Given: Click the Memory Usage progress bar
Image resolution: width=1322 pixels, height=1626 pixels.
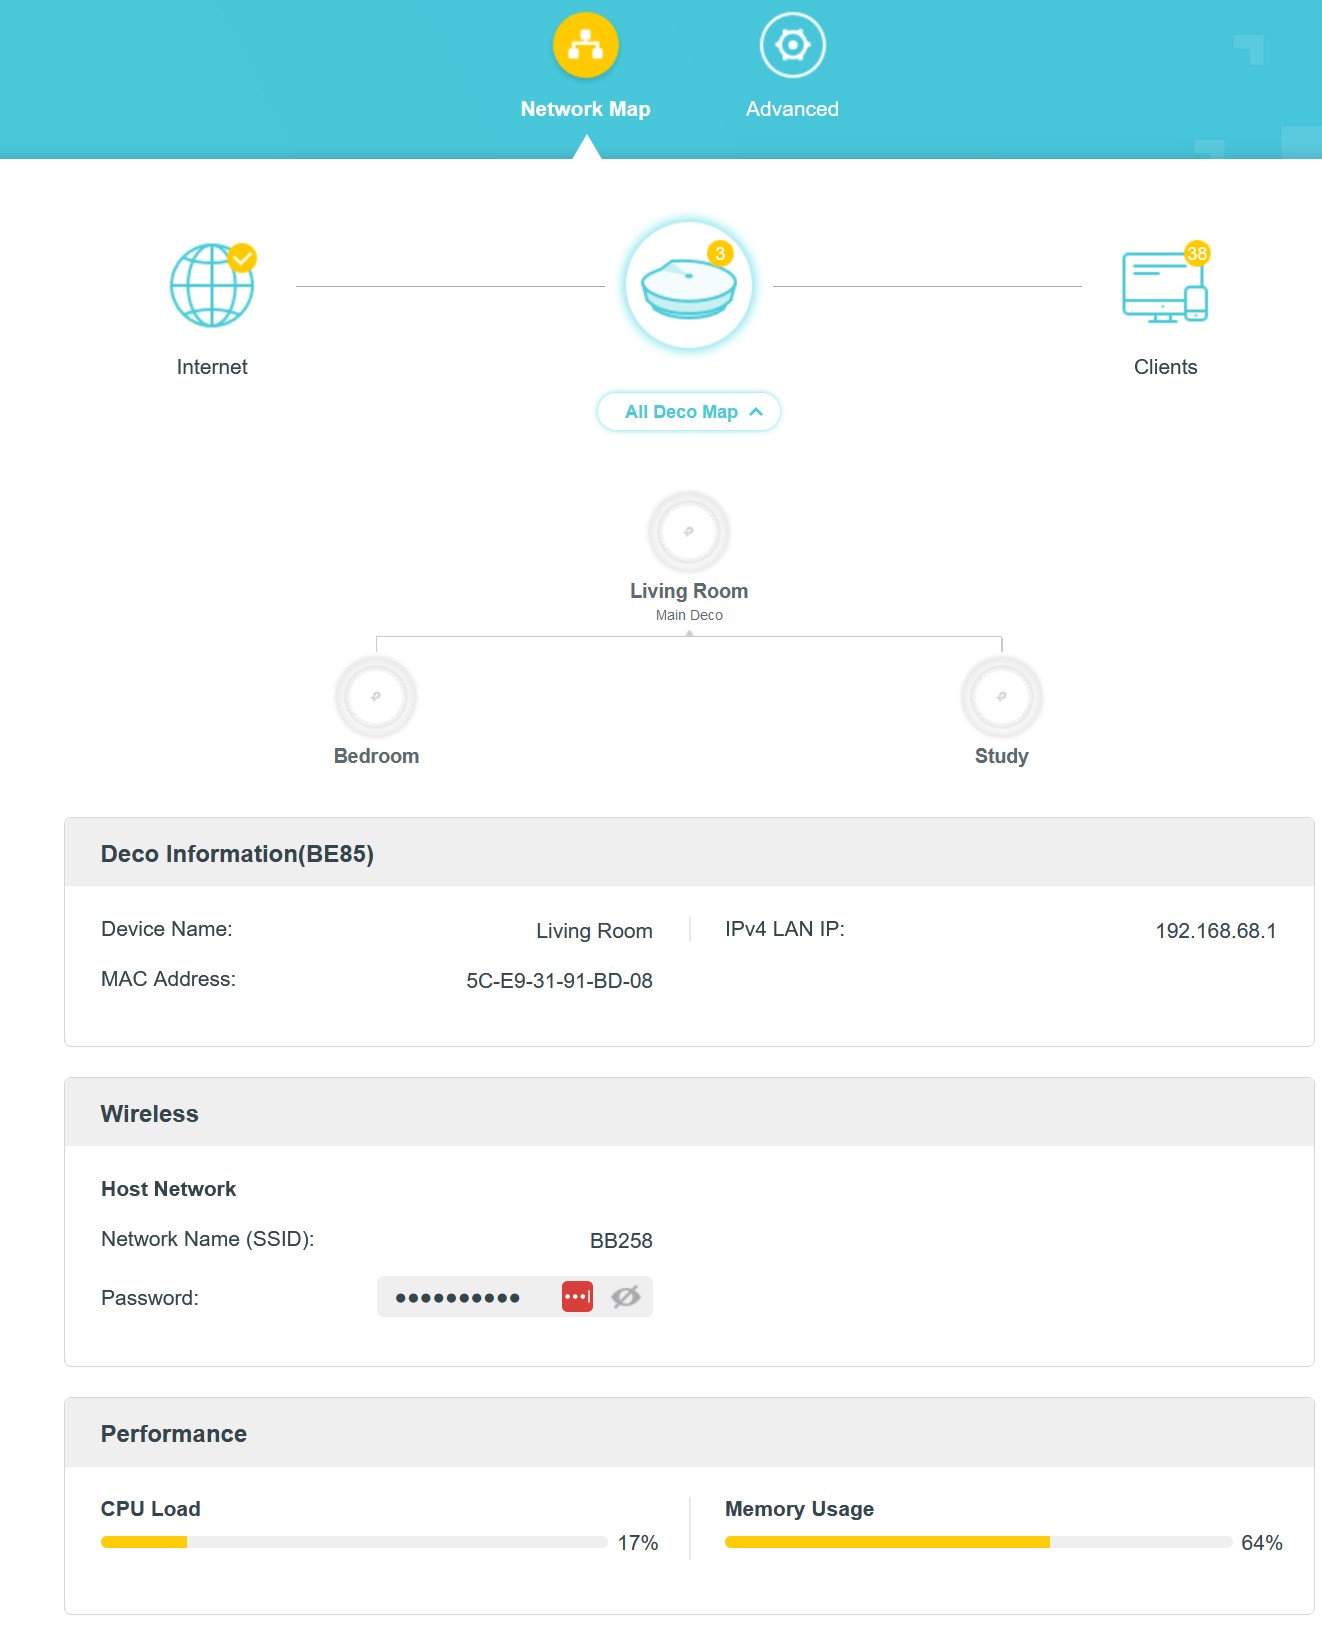Looking at the screenshot, I should (x=977, y=1542).
